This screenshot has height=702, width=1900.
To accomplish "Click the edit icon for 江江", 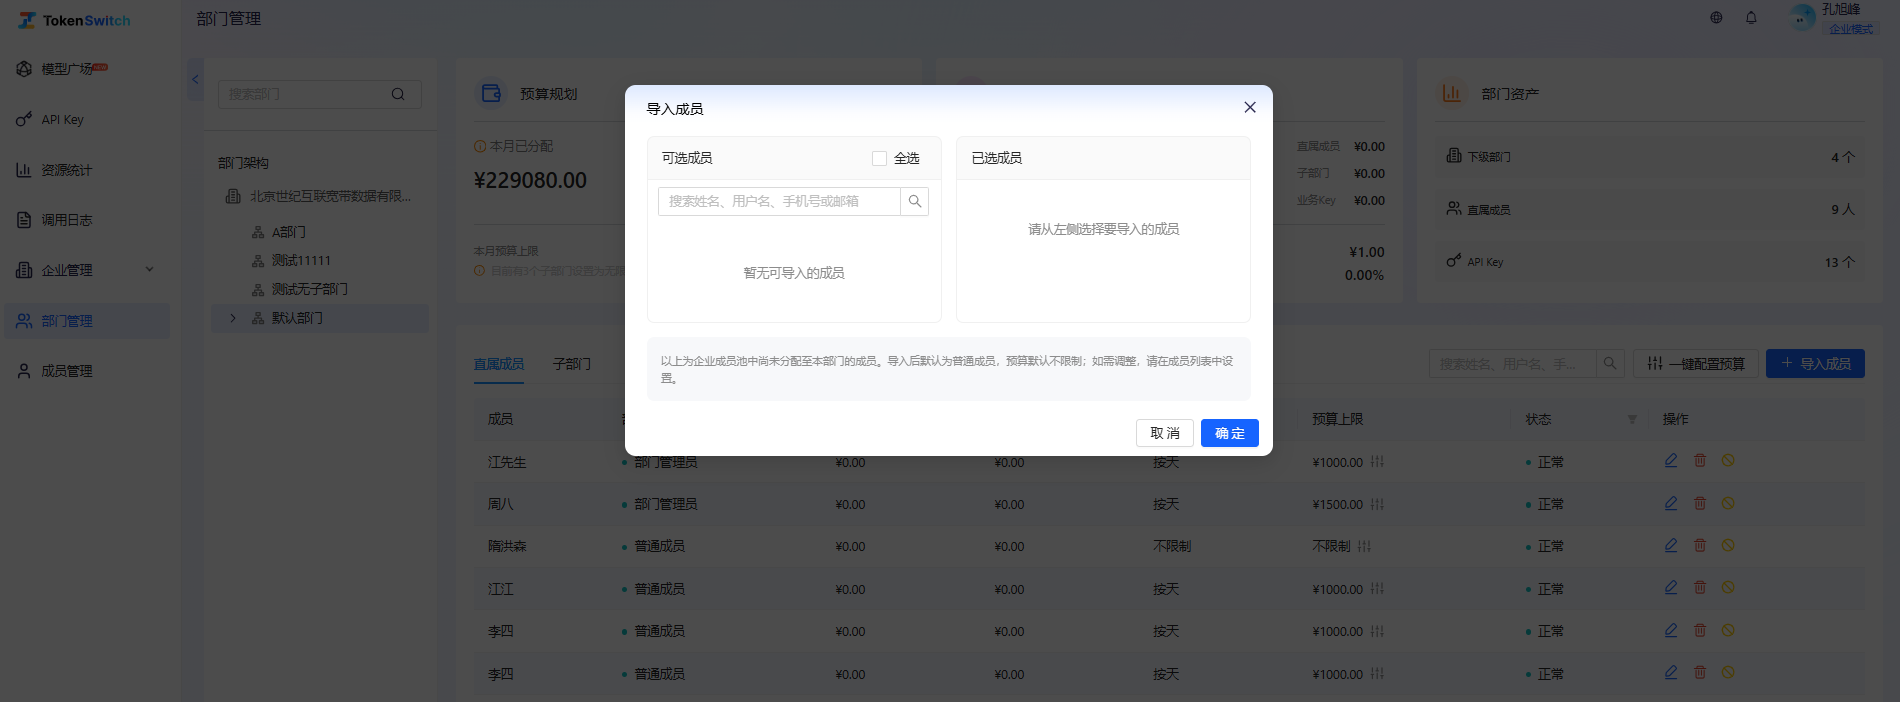I will pos(1671,588).
